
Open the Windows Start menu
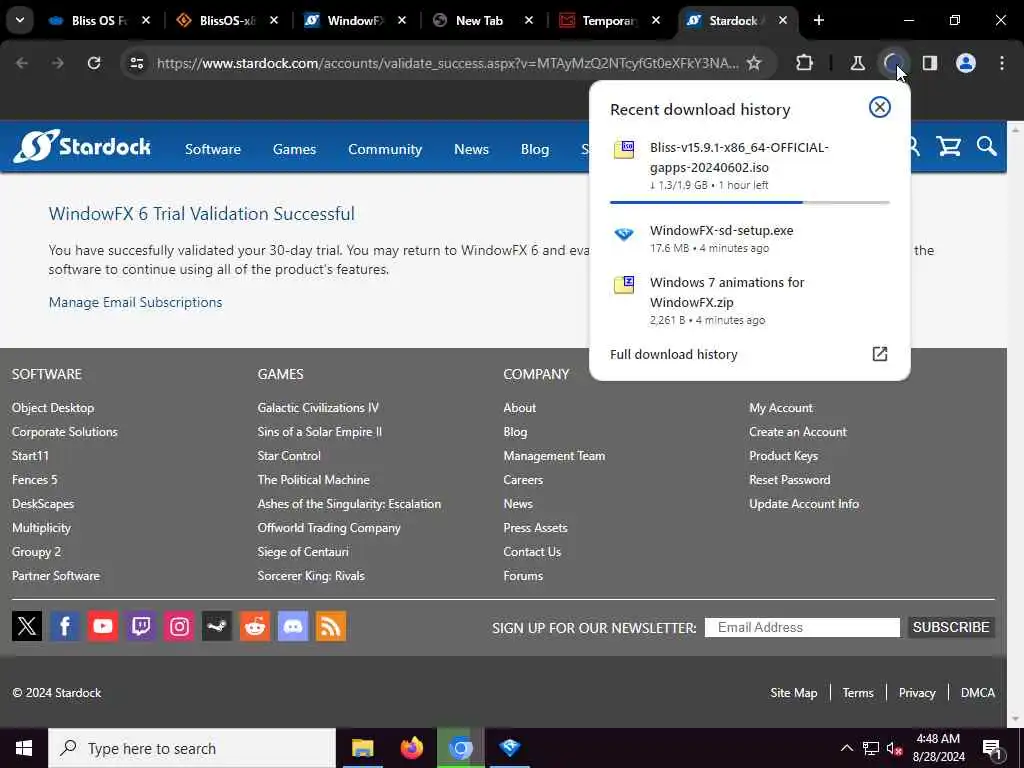pyautogui.click(x=24, y=748)
